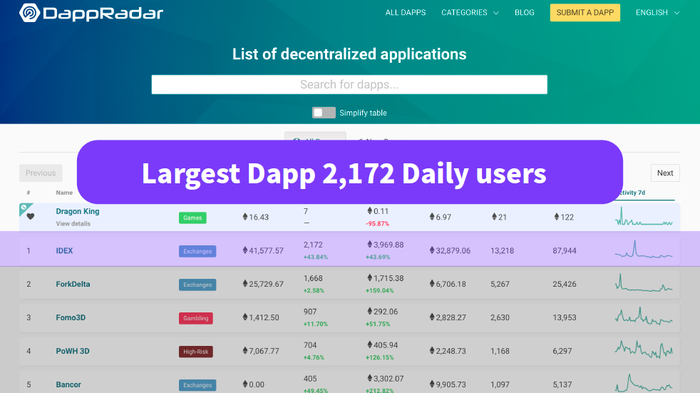
Task: Open the Dragon King dapp link
Action: [78, 211]
